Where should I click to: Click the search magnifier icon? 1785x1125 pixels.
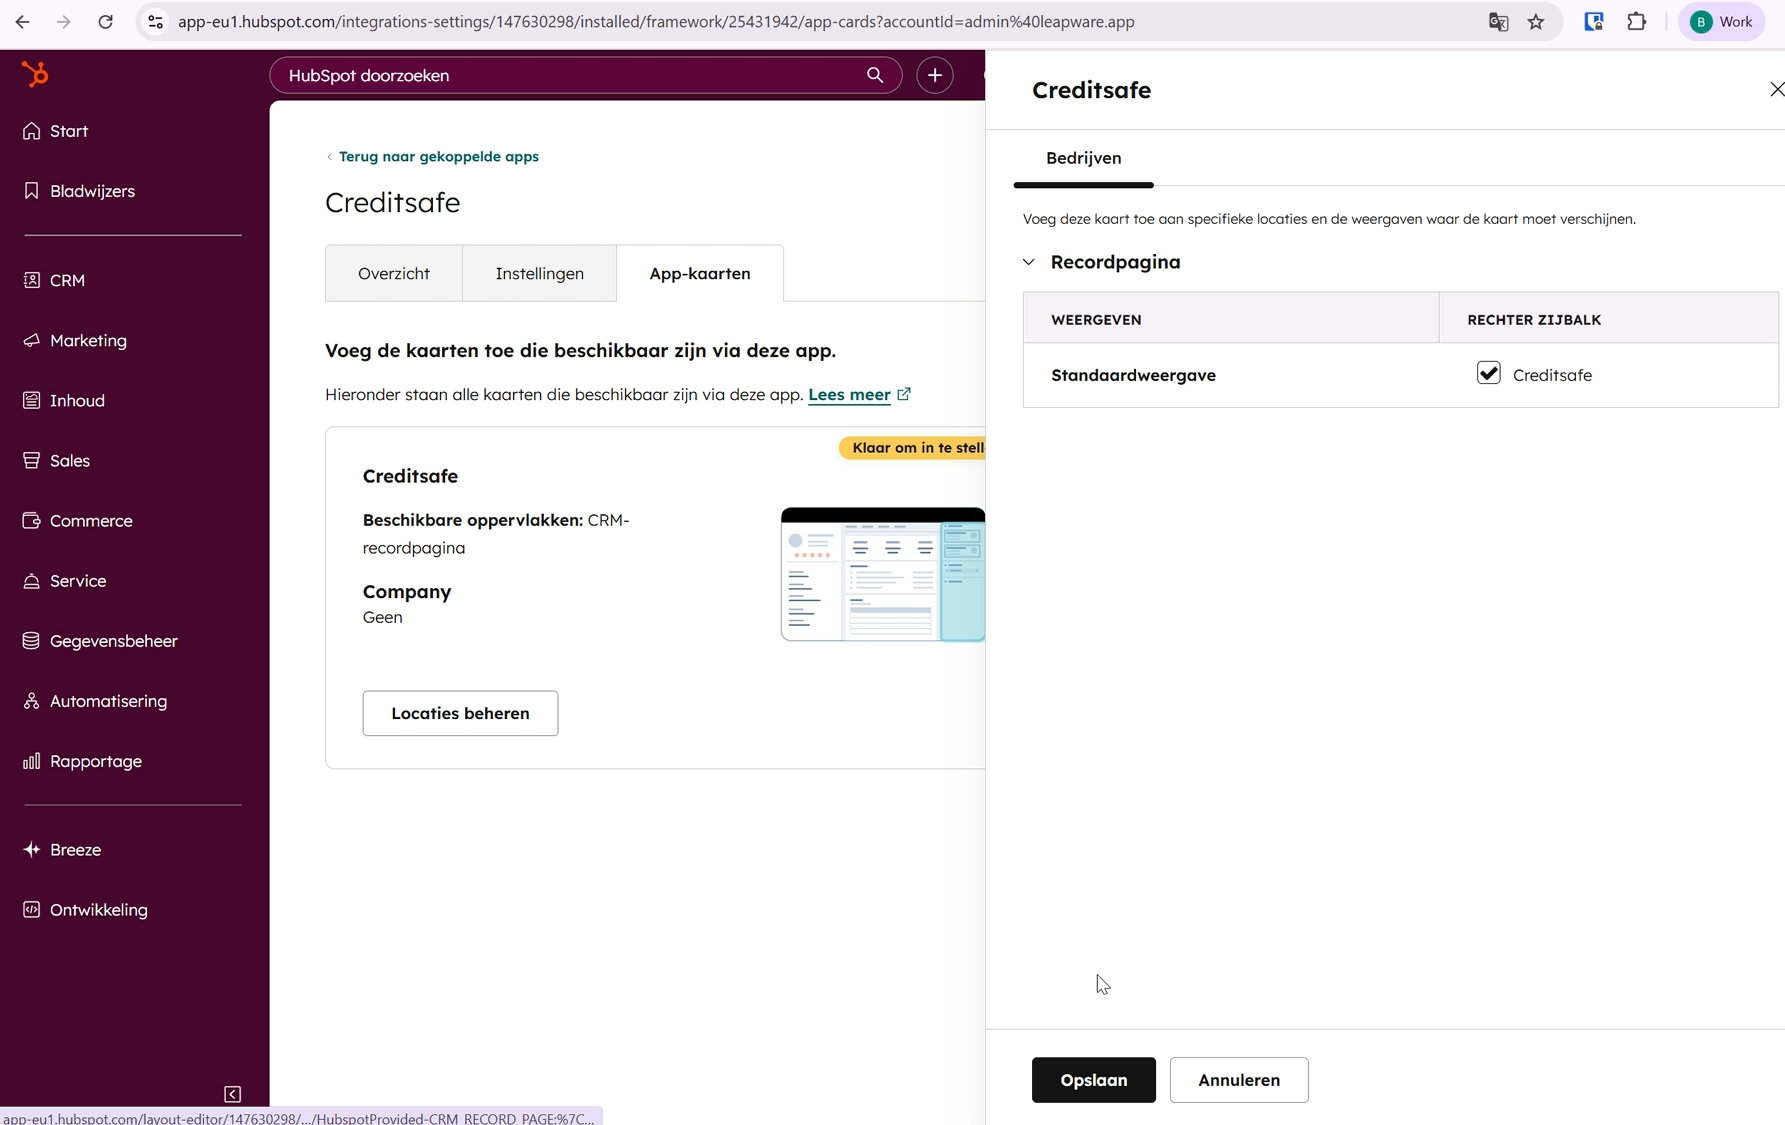pyautogui.click(x=875, y=75)
